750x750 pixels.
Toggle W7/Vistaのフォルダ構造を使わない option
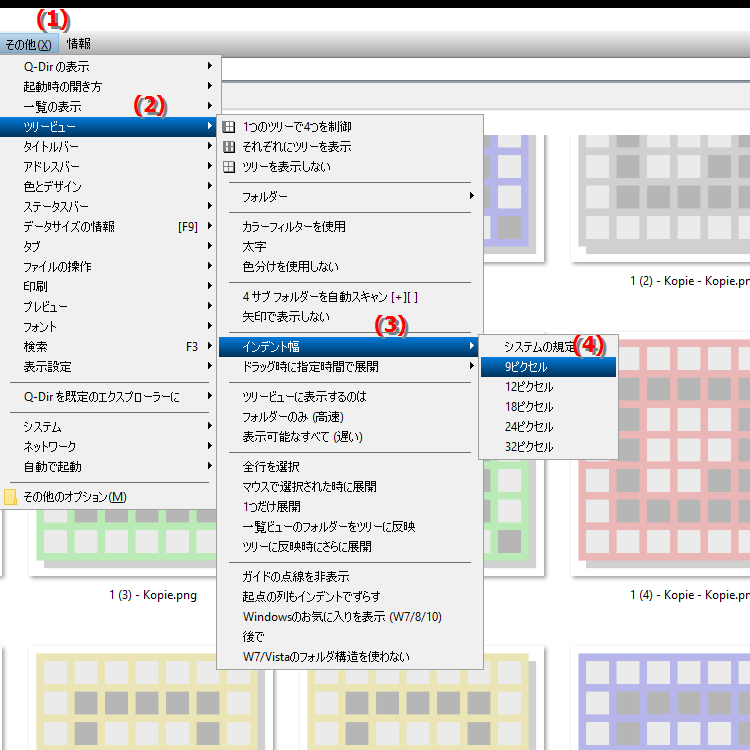point(350,657)
